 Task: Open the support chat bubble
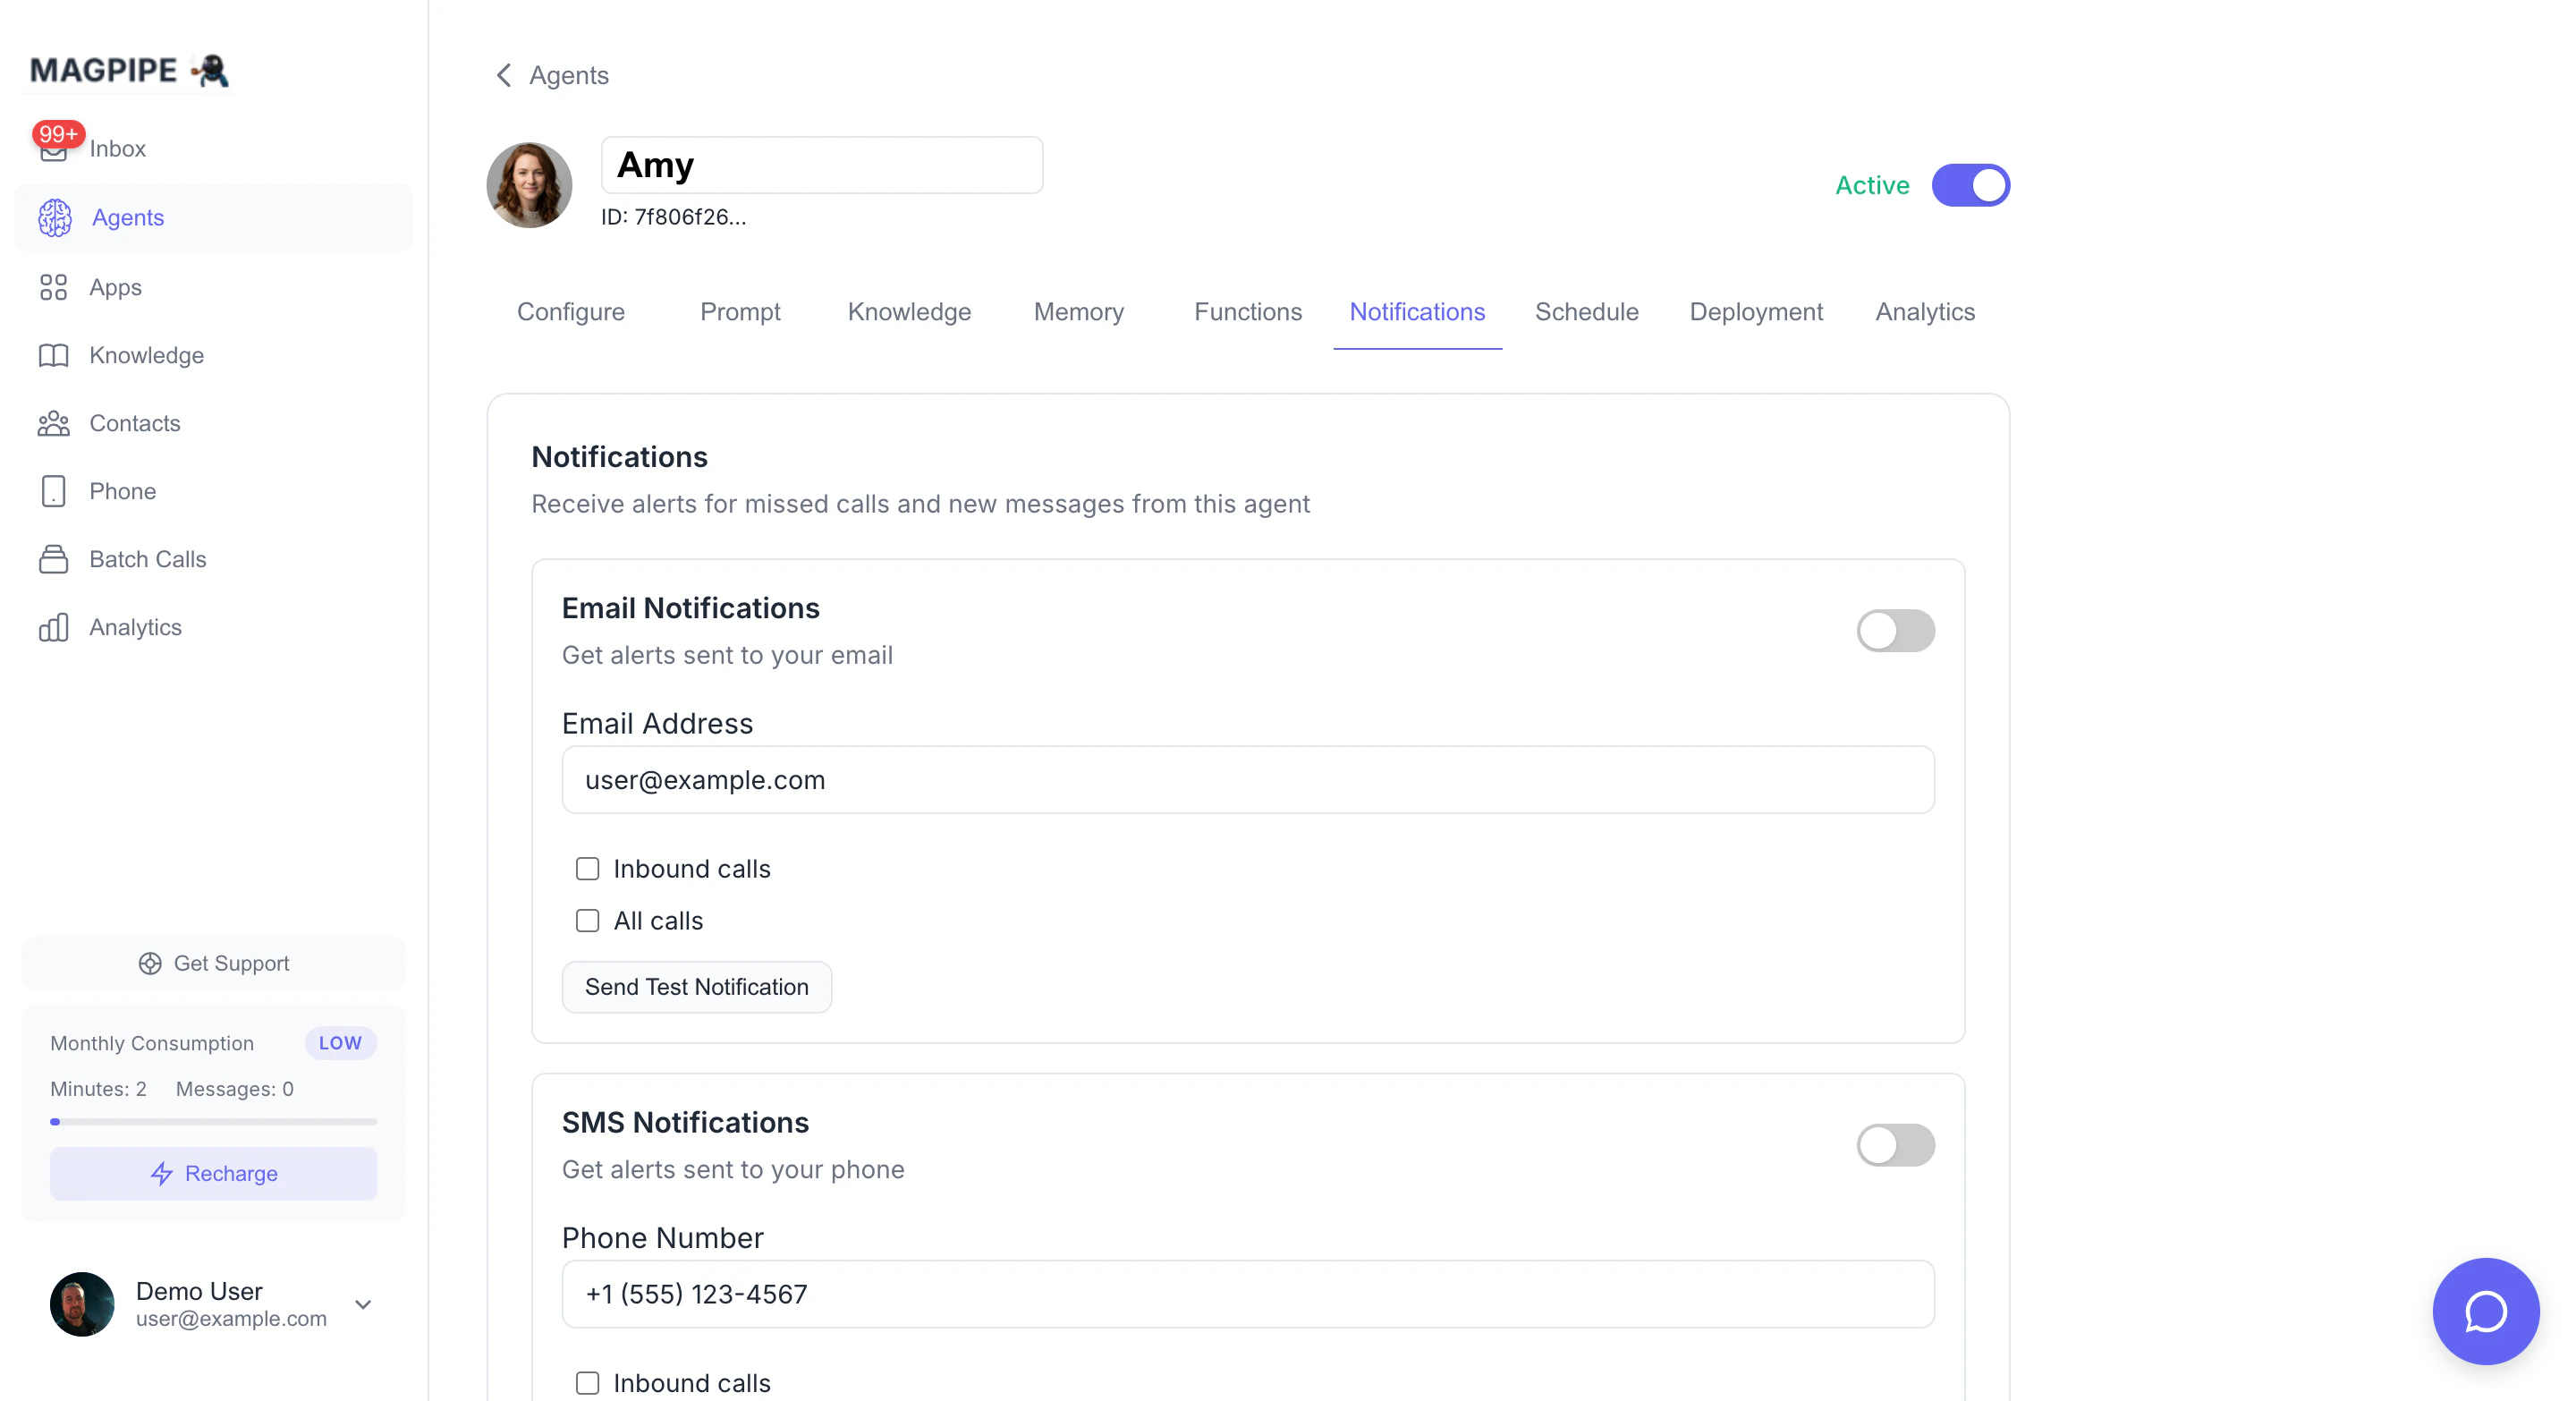2486,1311
